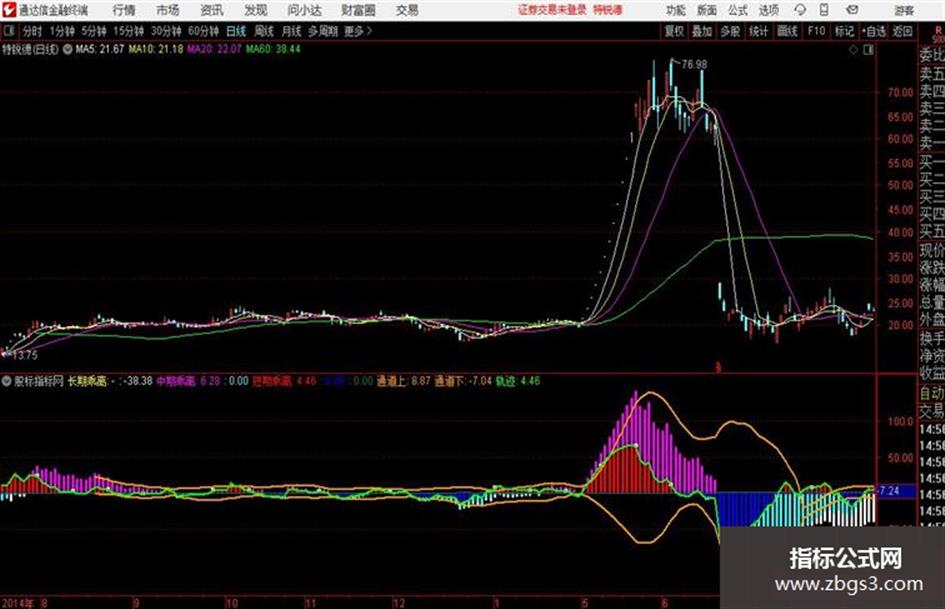Open the 市场 menu

168,10
